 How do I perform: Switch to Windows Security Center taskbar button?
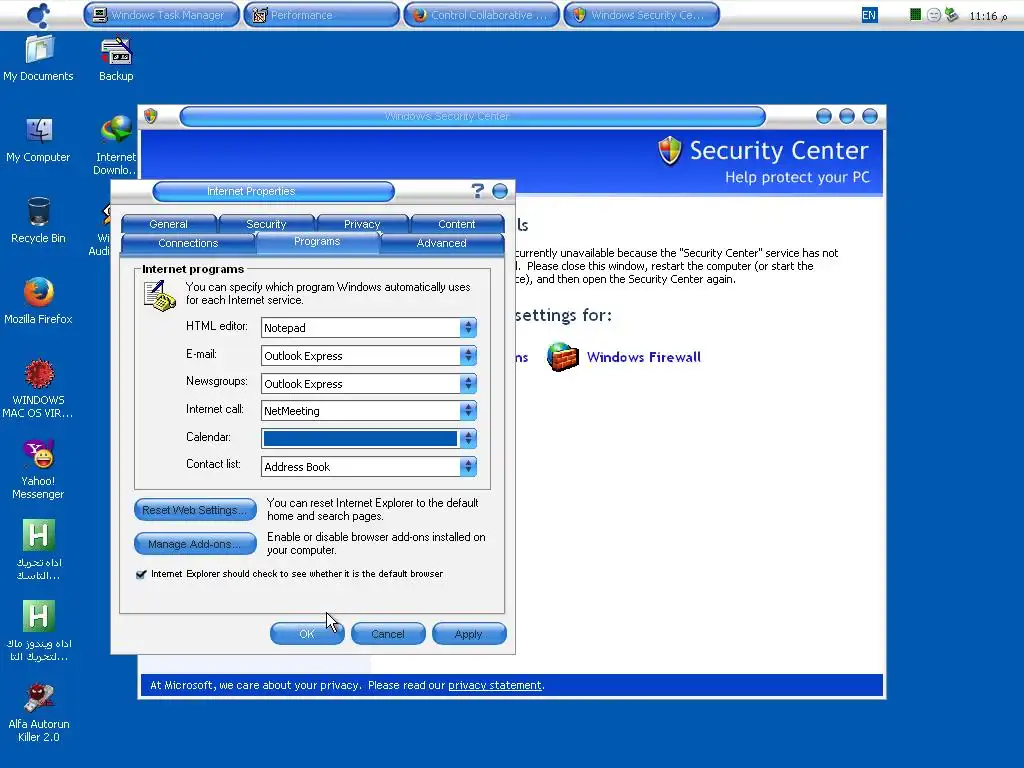641,14
